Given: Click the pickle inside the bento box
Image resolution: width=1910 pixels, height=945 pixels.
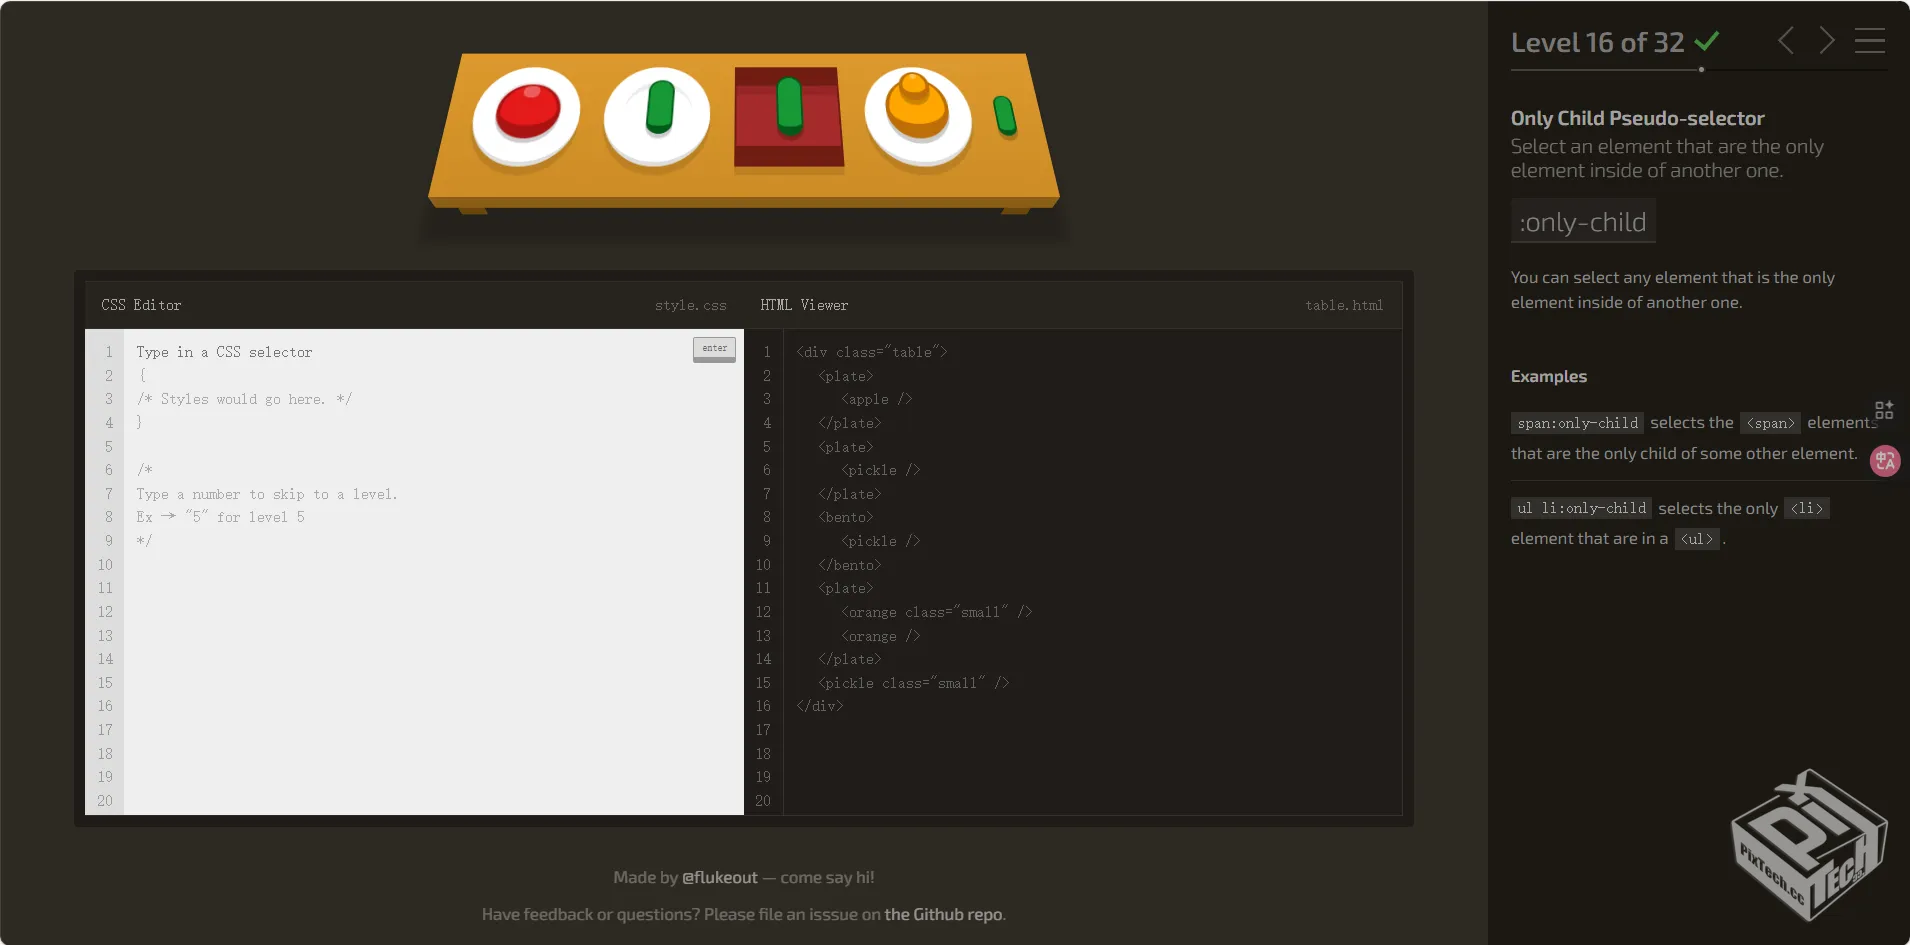Looking at the screenshot, I should click(789, 105).
